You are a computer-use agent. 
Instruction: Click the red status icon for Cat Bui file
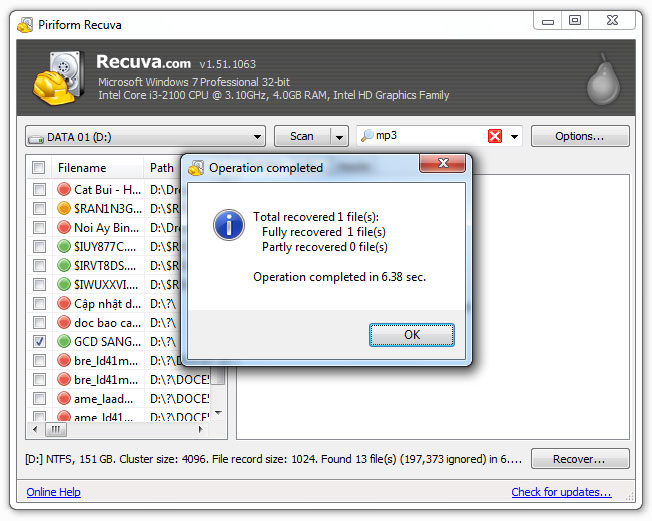click(64, 190)
